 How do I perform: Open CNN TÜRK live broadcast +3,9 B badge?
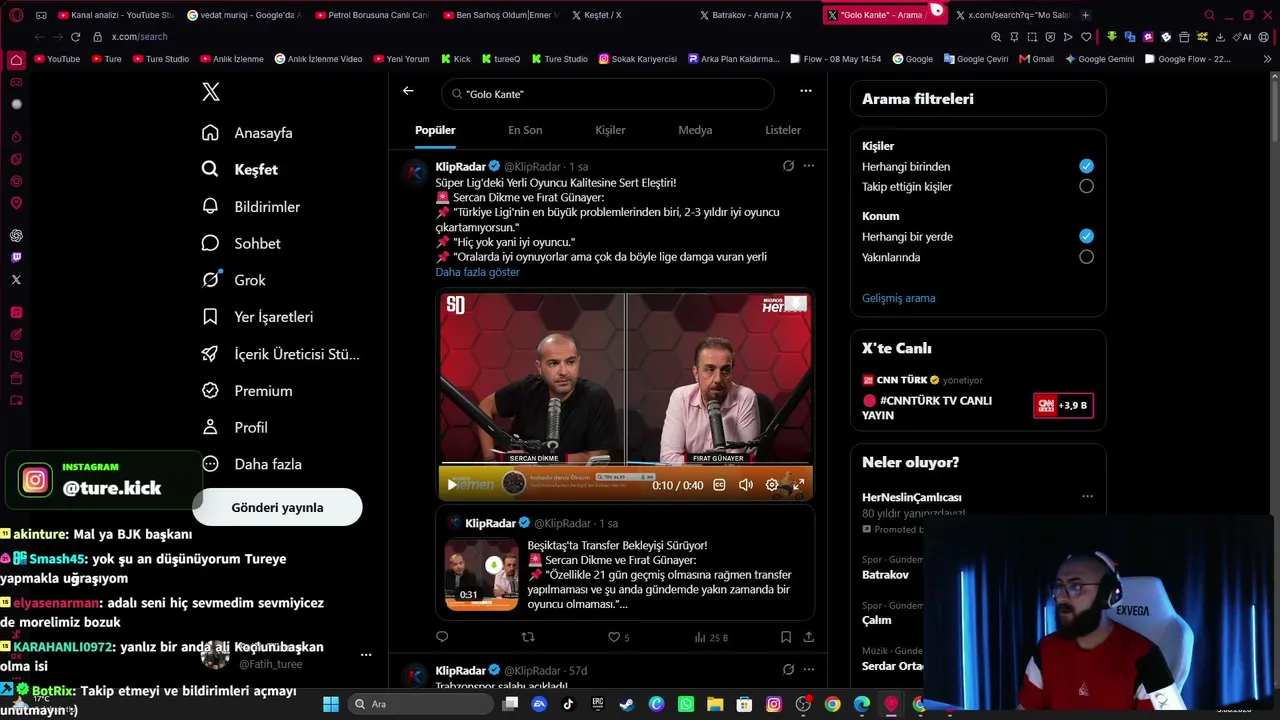point(1063,405)
